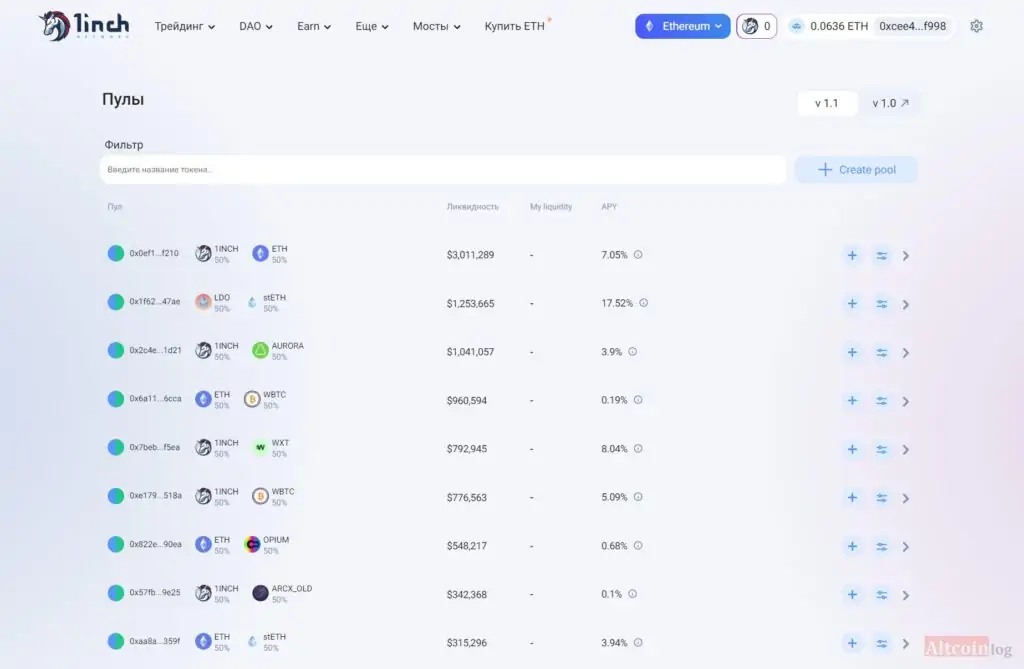Click pool address 0xe179...518a
Image resolution: width=1024 pixels, height=669 pixels.
click(155, 496)
